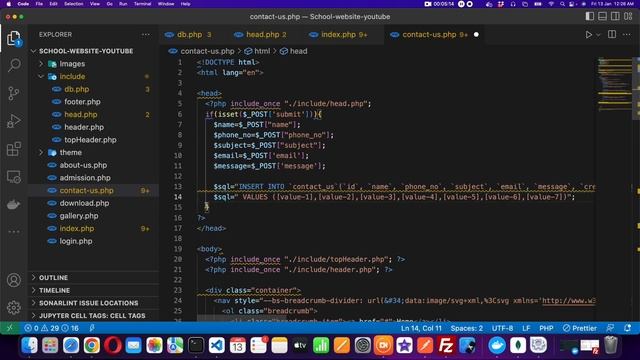640x360 pixels.
Task: Open admission.php file
Action: tap(85, 178)
